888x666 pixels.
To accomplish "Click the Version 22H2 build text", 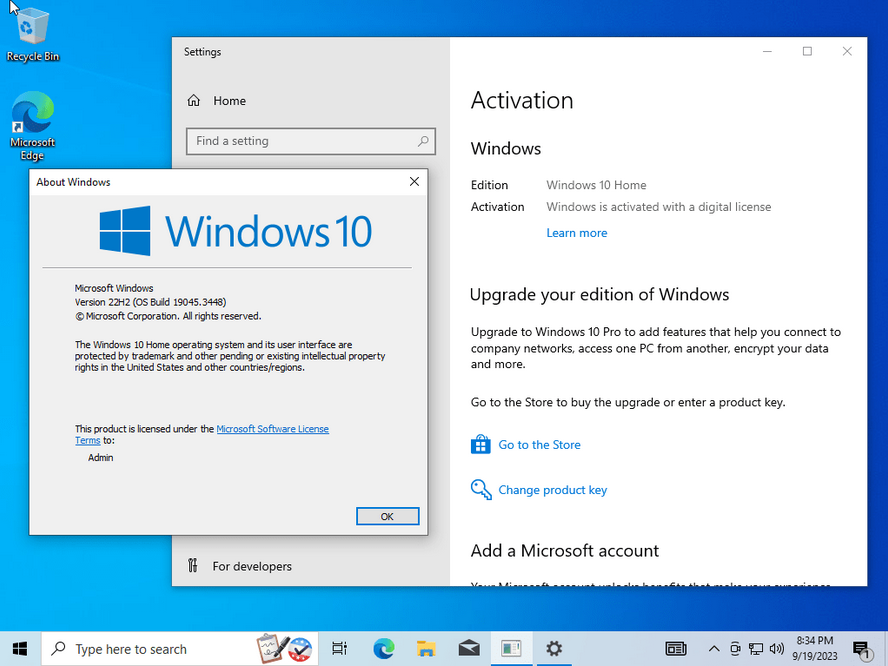I will point(150,302).
